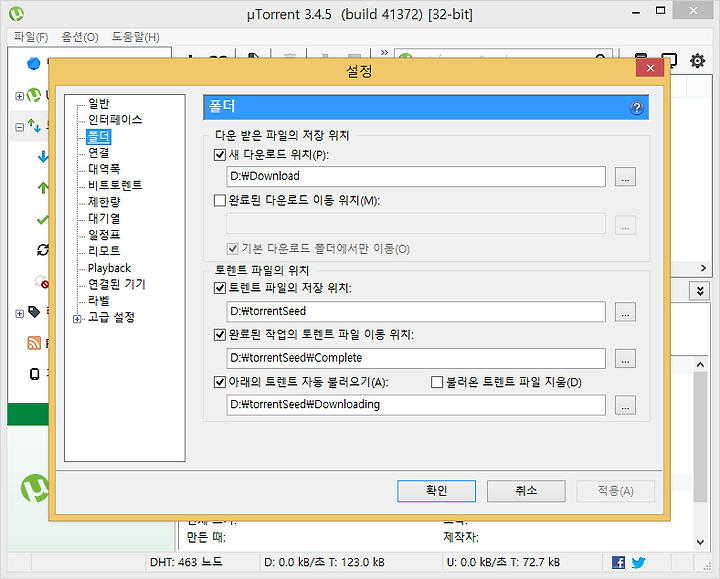Image resolution: width=720 pixels, height=579 pixels.
Task: Select 제한량 in the settings tree
Action: point(104,202)
